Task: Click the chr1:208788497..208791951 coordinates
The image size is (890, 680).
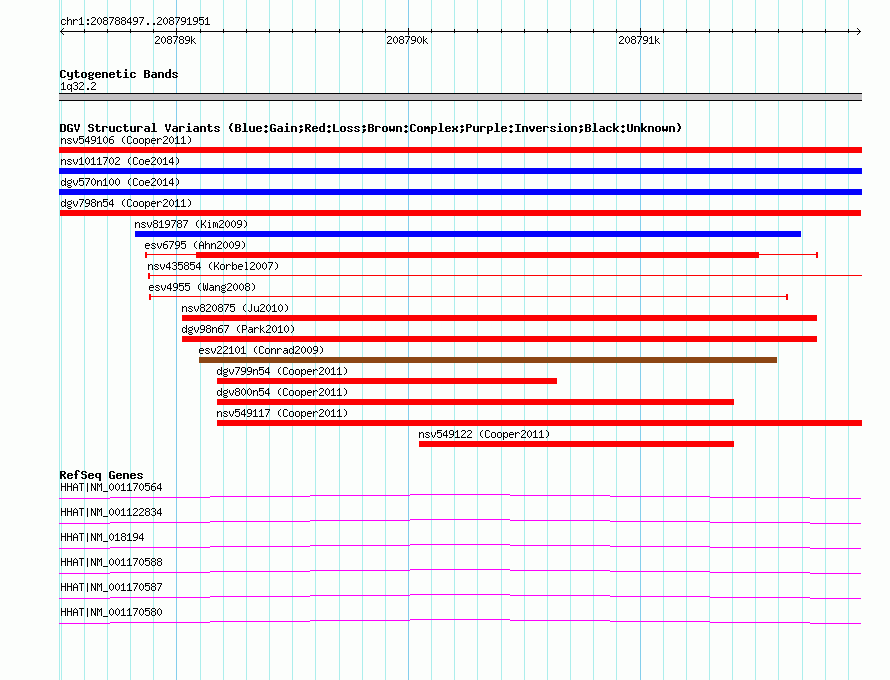Action: point(135,21)
